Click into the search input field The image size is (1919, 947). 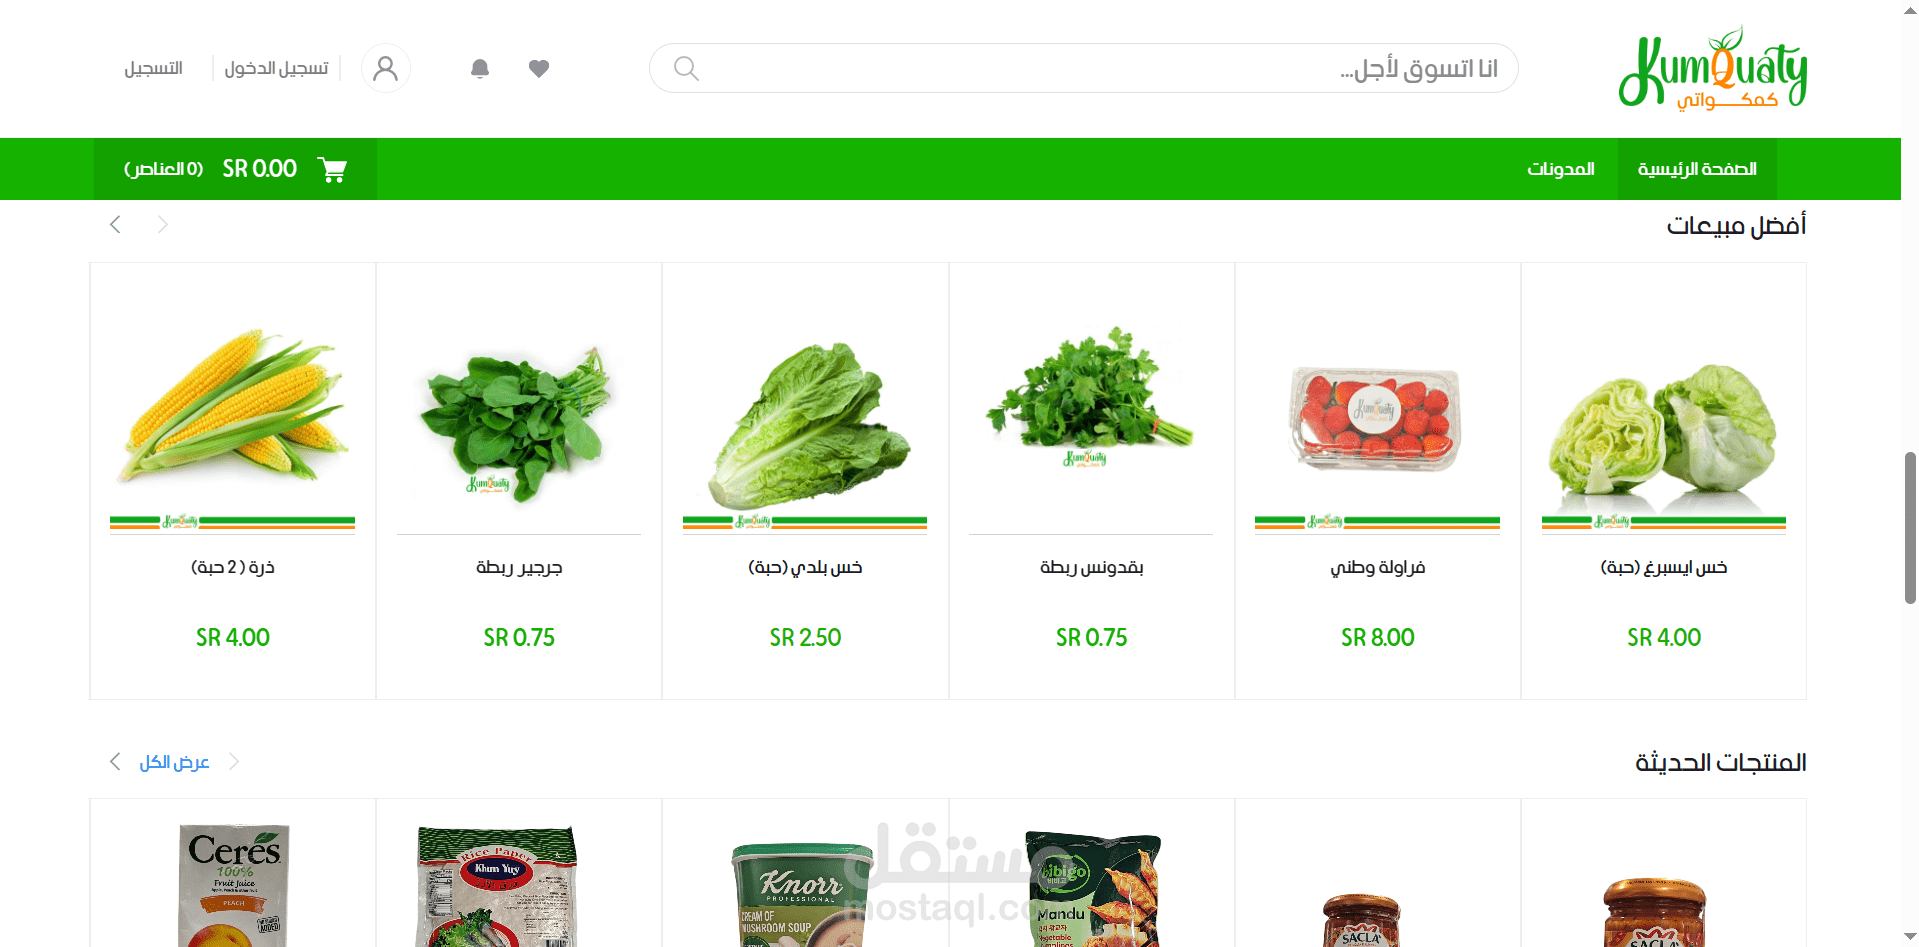[1084, 68]
